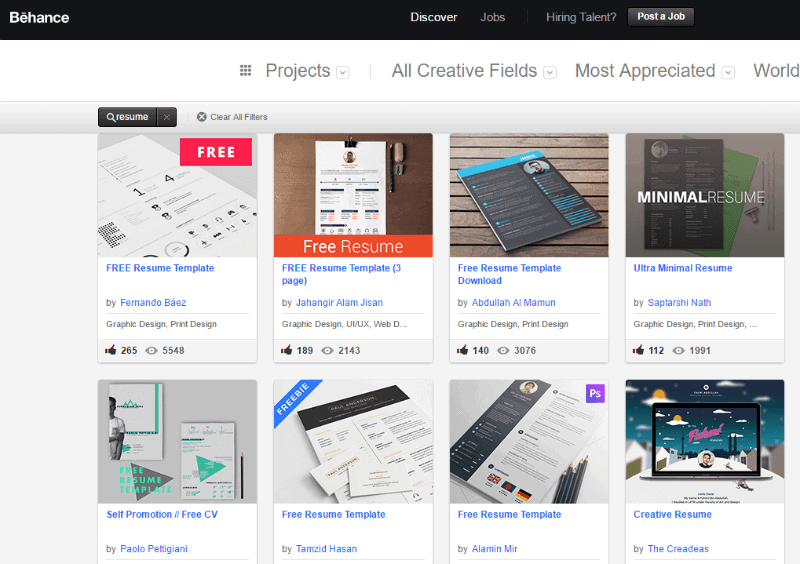Open the All Creative Fields dropdown
The image size is (800, 564).
(x=548, y=72)
